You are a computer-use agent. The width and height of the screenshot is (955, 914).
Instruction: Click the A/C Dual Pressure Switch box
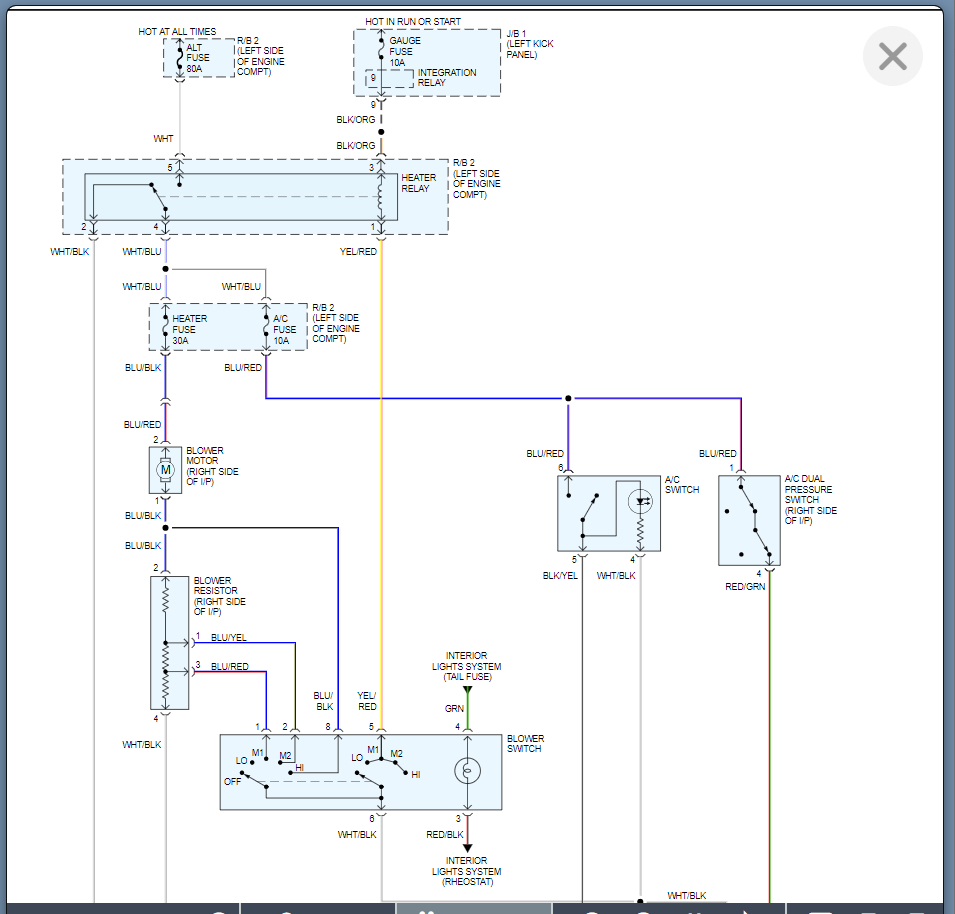[748, 520]
